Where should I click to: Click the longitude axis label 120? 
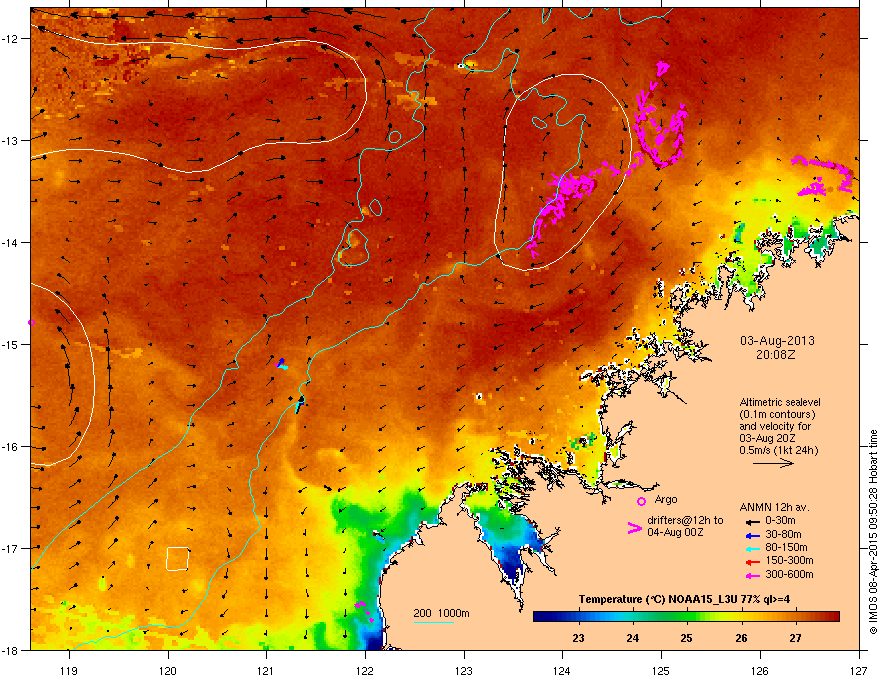pyautogui.click(x=168, y=670)
